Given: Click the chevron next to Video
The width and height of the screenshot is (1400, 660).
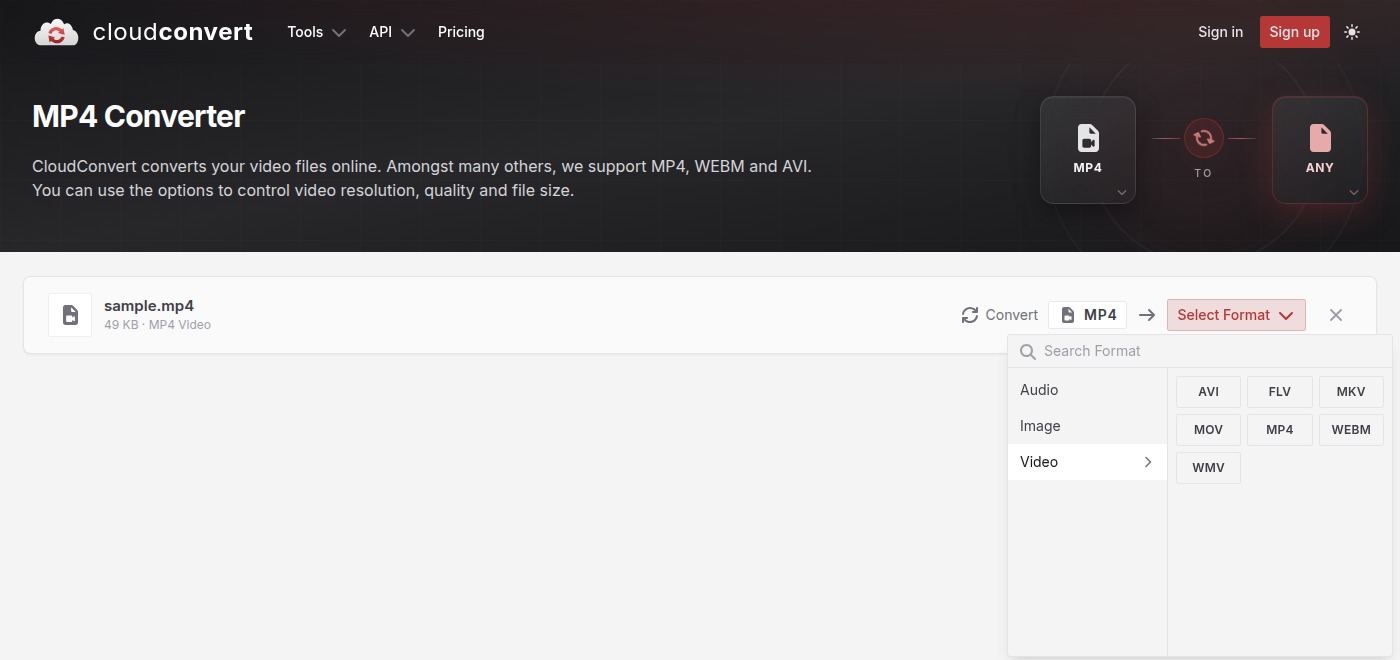Looking at the screenshot, I should (x=1148, y=462).
